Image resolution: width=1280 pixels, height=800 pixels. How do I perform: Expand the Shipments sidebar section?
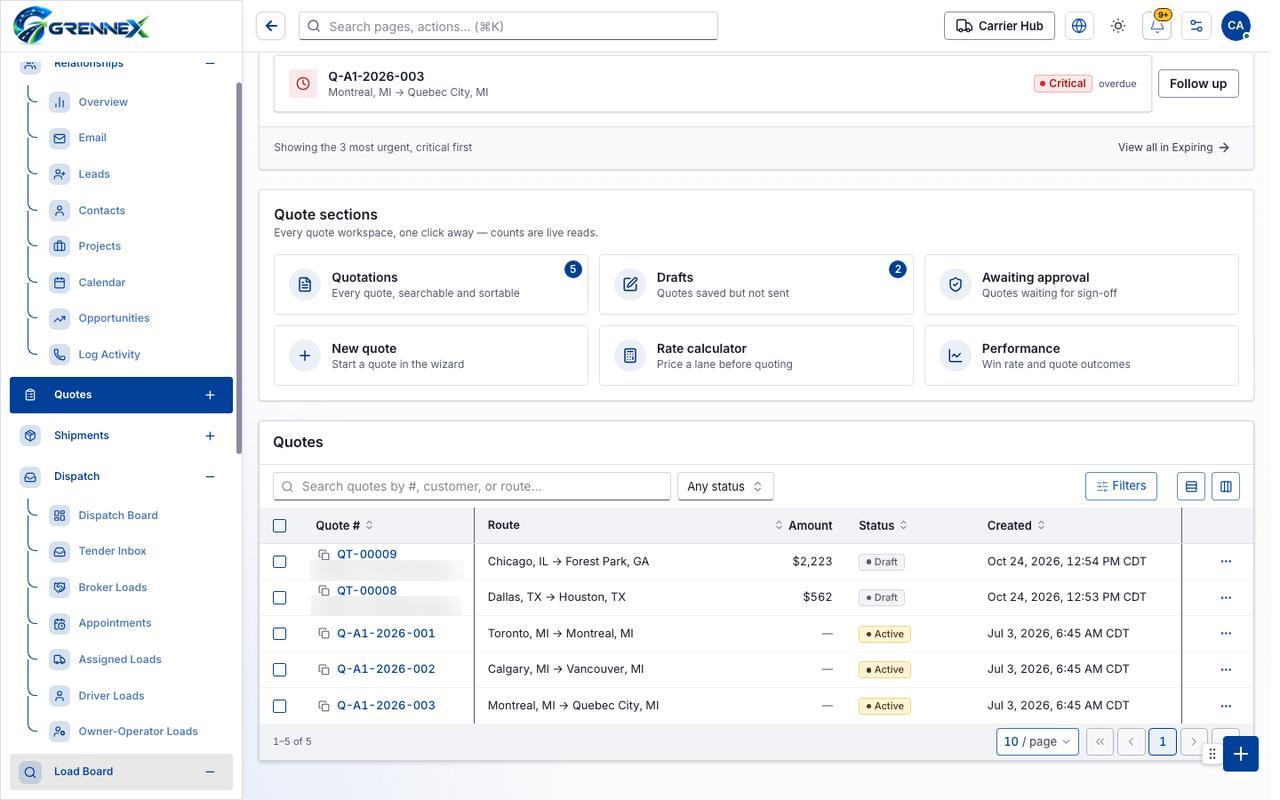(210, 436)
